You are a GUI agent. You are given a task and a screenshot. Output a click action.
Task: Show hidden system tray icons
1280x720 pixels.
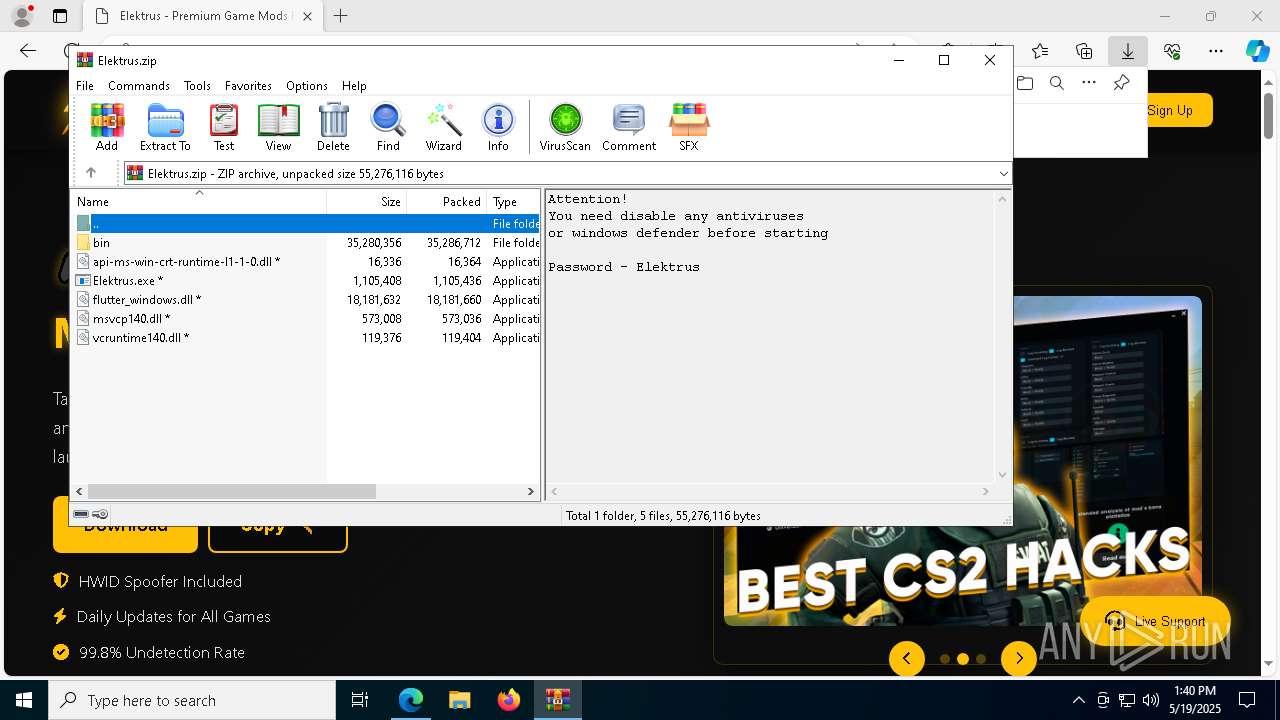pyautogui.click(x=1078, y=700)
